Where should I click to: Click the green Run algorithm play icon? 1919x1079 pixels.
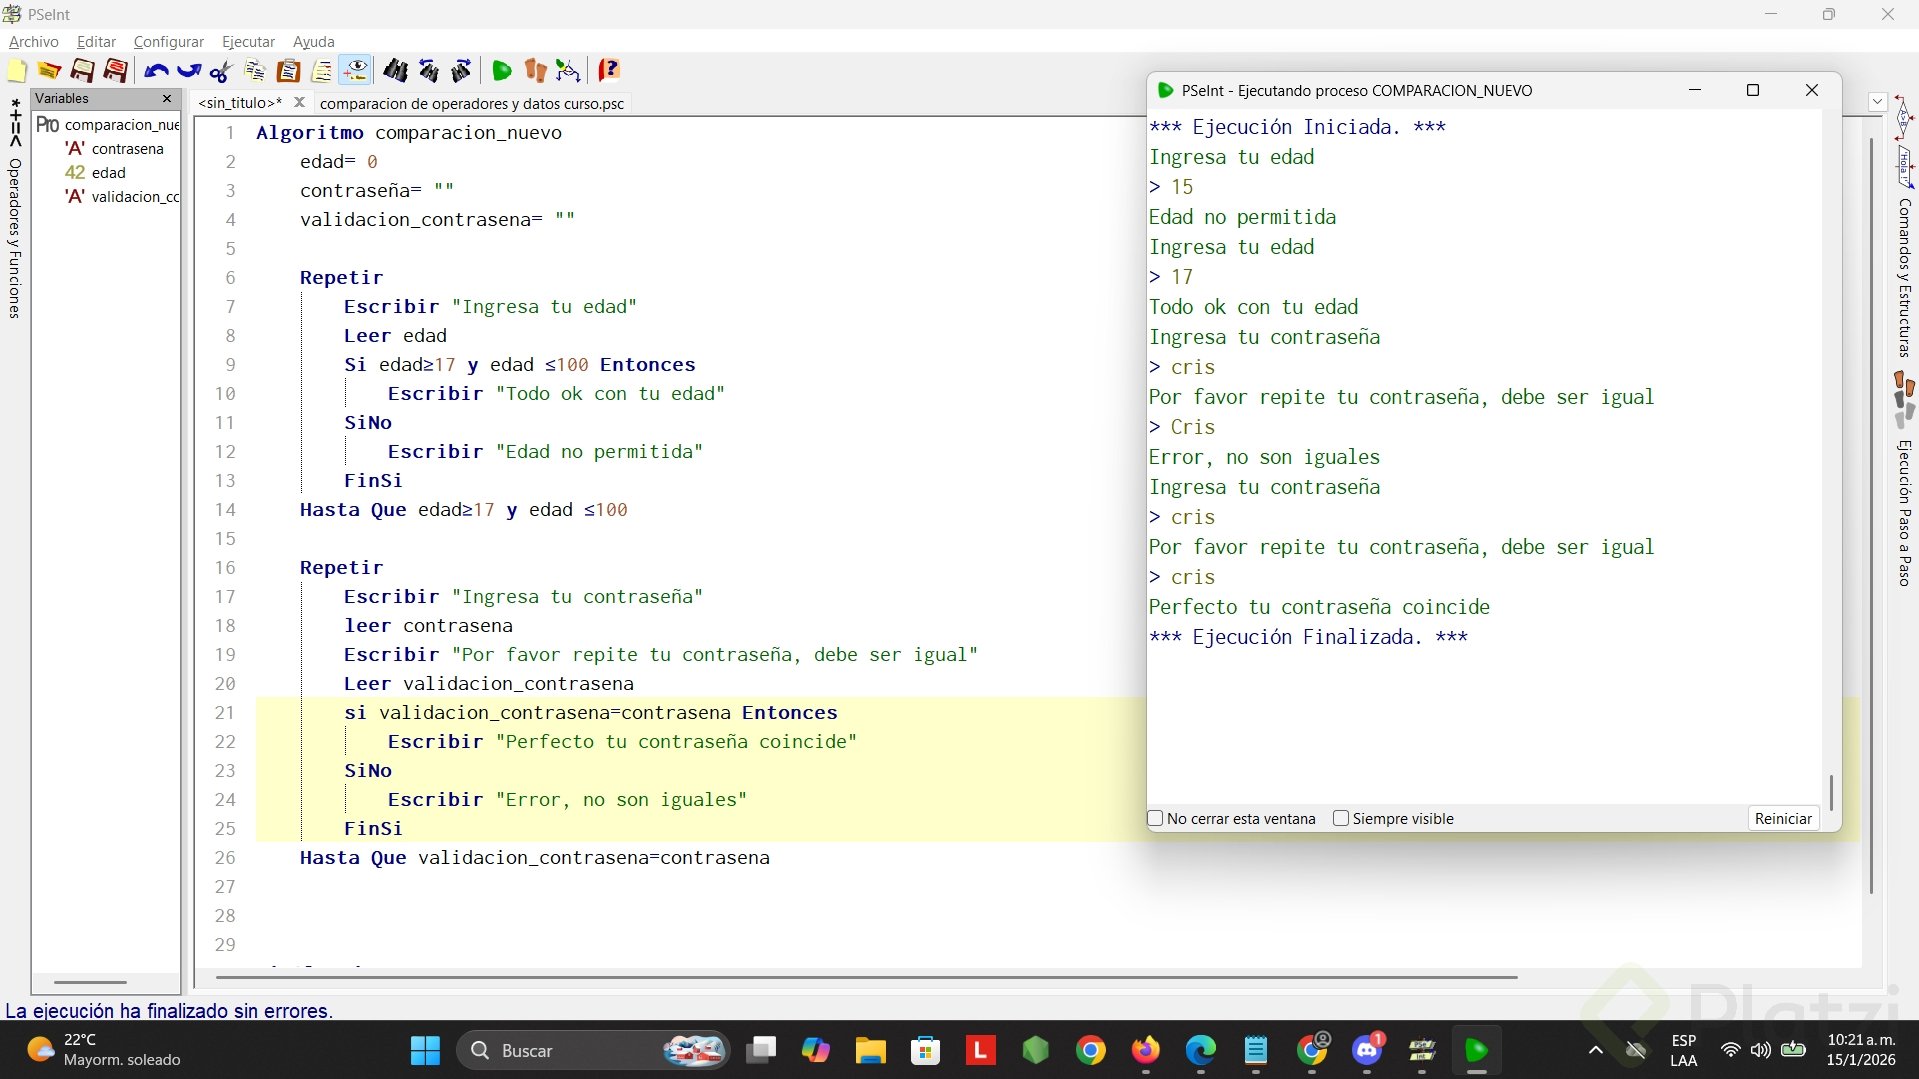click(x=502, y=71)
